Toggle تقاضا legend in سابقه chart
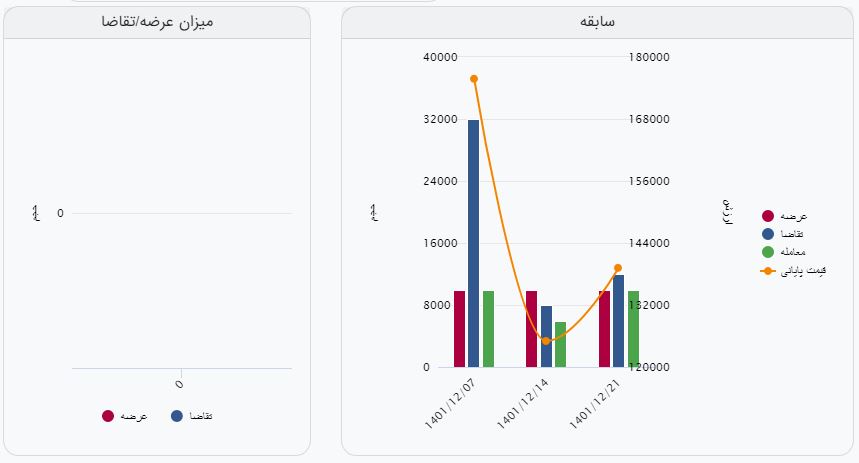Image resolution: width=859 pixels, height=463 pixels. 785,233
